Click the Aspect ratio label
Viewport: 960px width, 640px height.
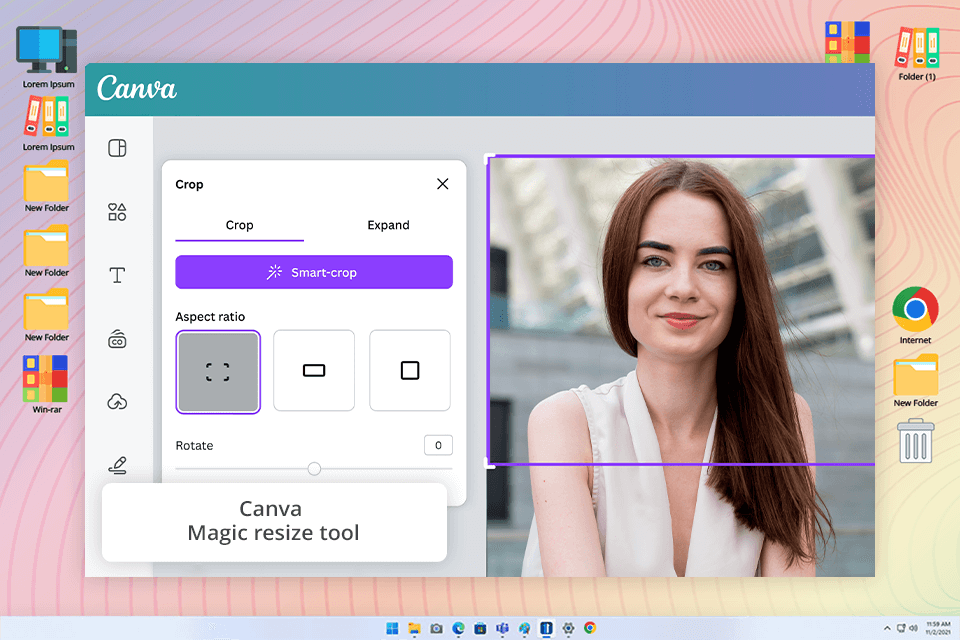coord(210,317)
